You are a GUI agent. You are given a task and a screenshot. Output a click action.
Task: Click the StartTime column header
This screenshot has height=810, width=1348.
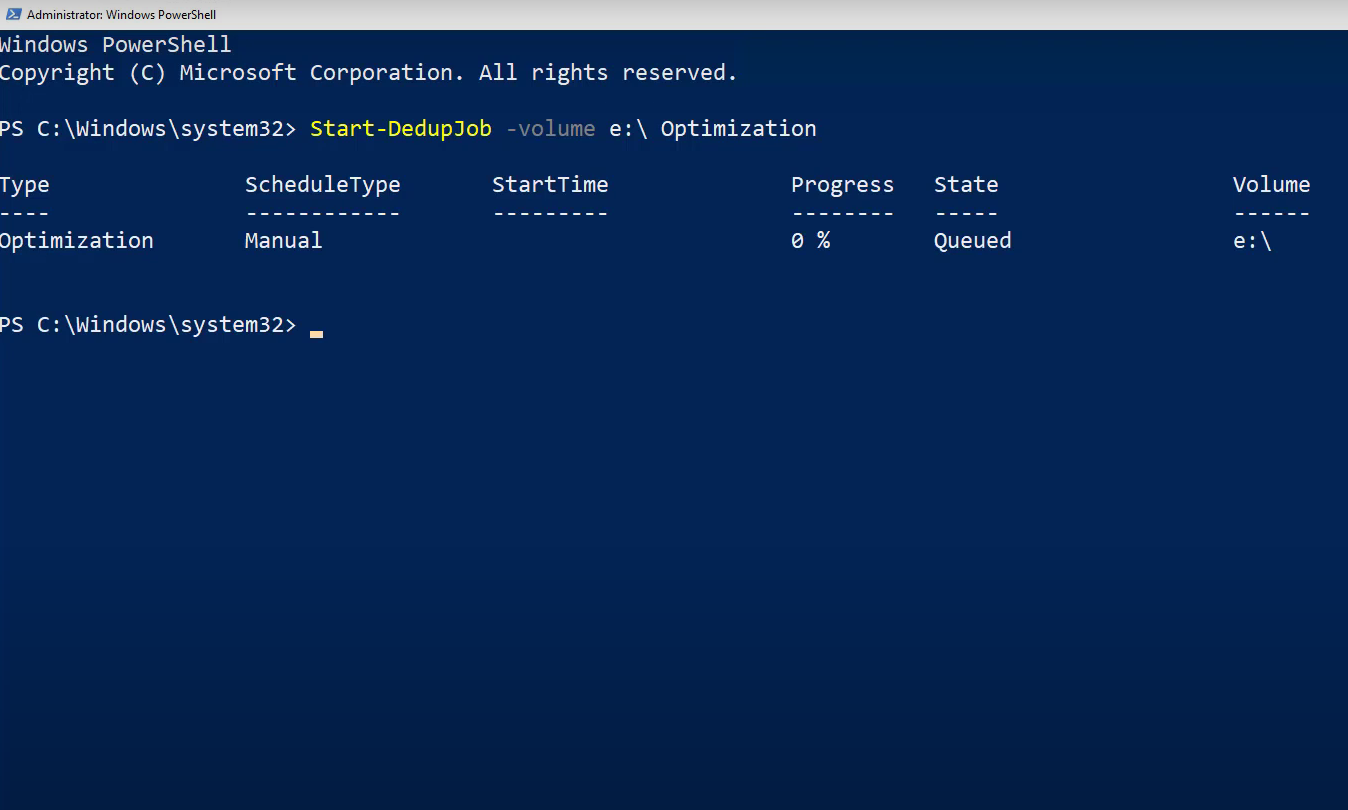550,185
